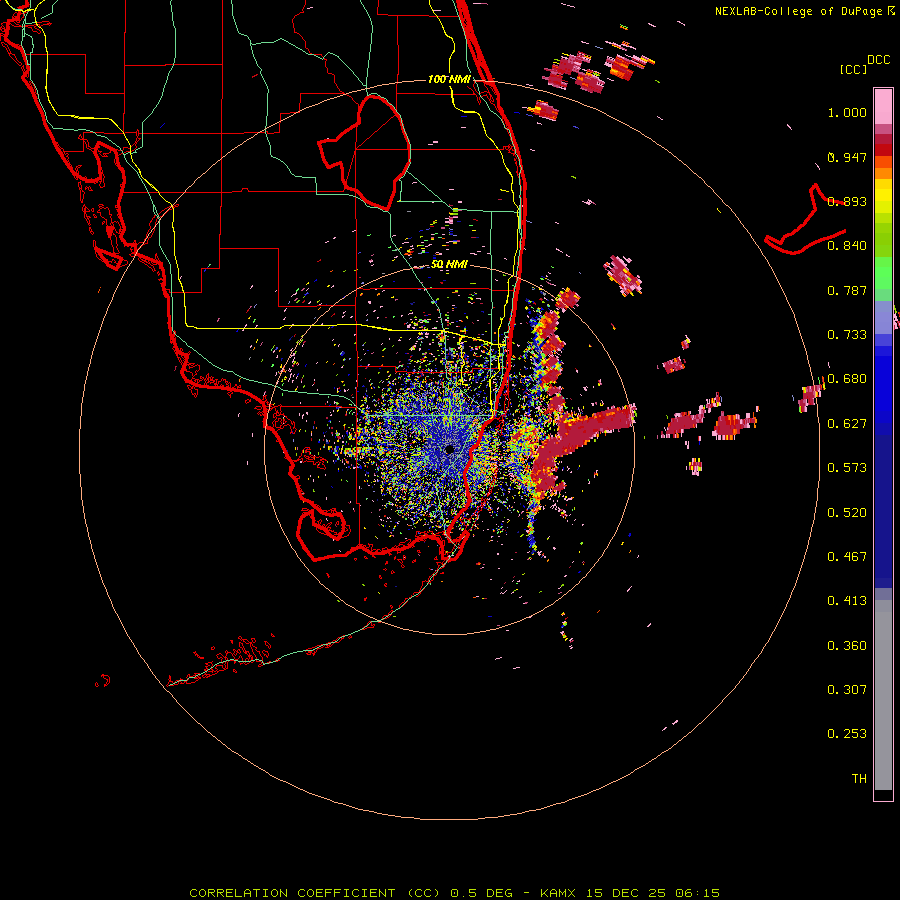900x900 pixels.
Task: Select the 0.253 scale value
Action: tap(847, 734)
